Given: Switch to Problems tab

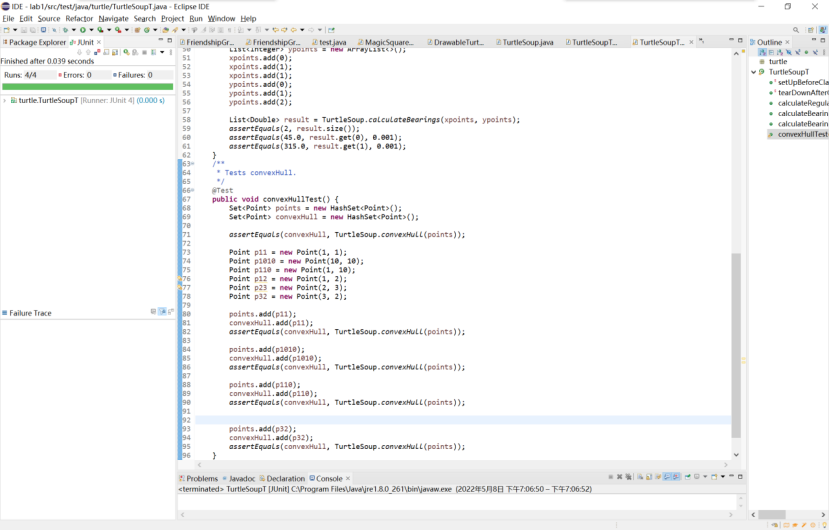Looking at the screenshot, I should (199, 478).
